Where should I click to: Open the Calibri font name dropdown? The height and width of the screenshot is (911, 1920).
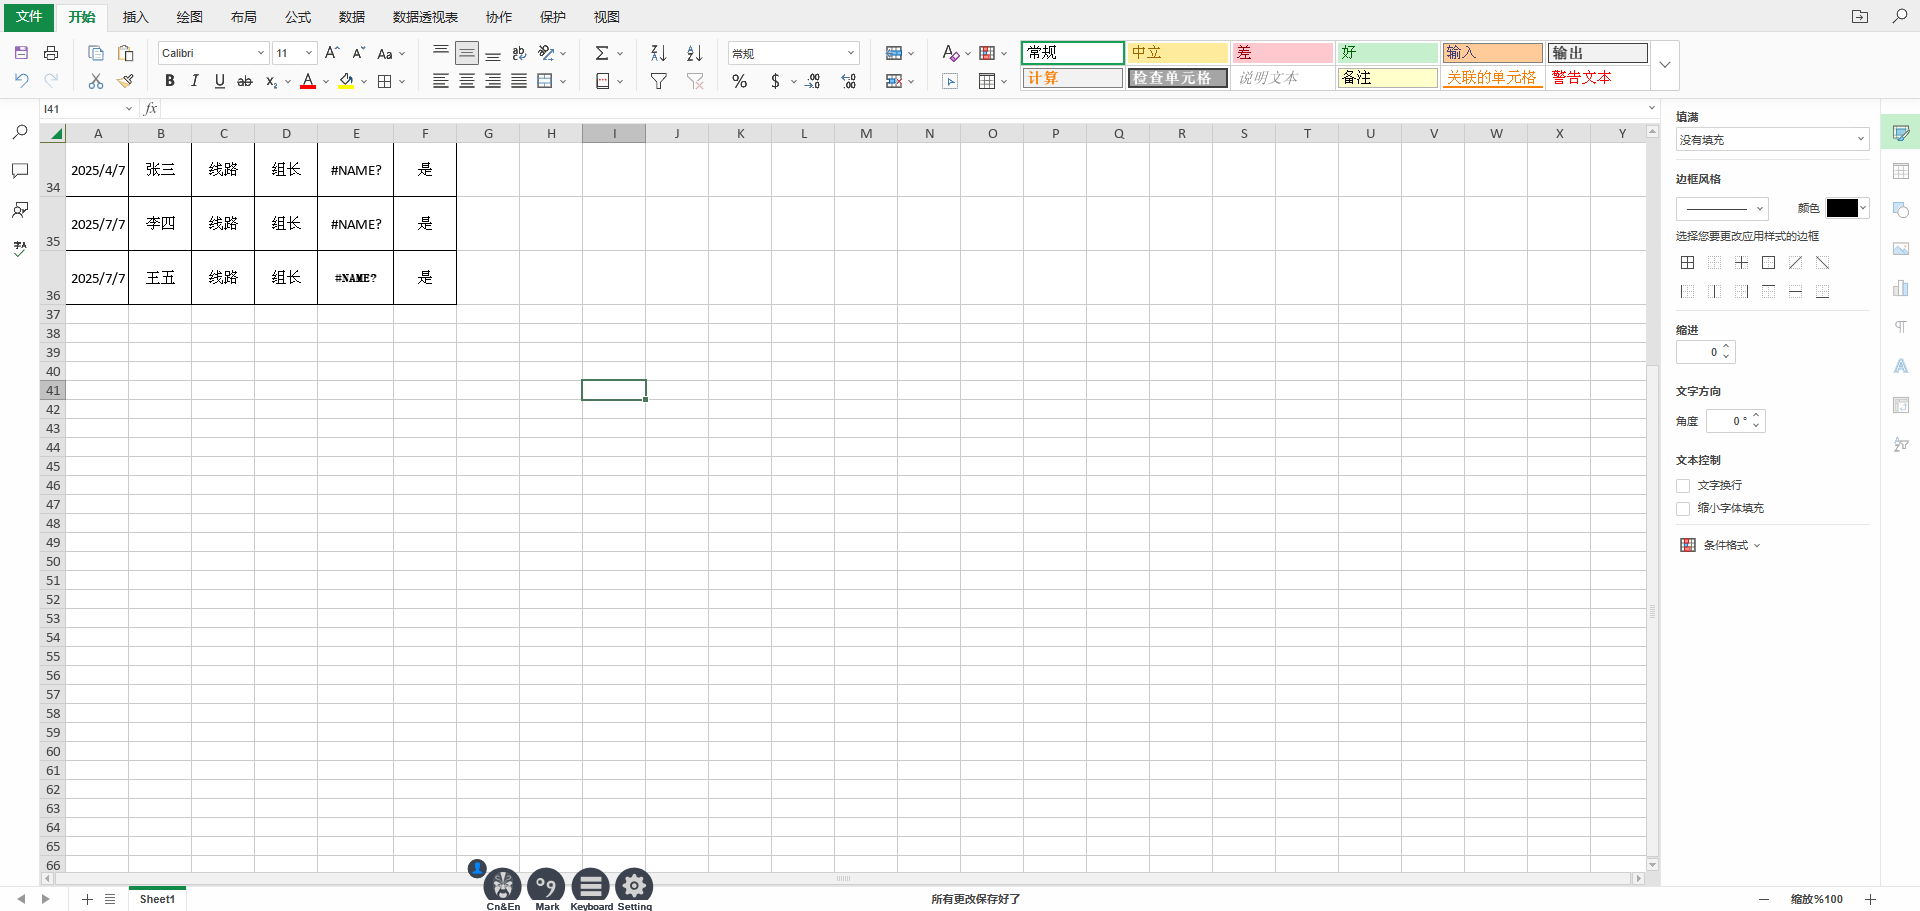tap(260, 53)
